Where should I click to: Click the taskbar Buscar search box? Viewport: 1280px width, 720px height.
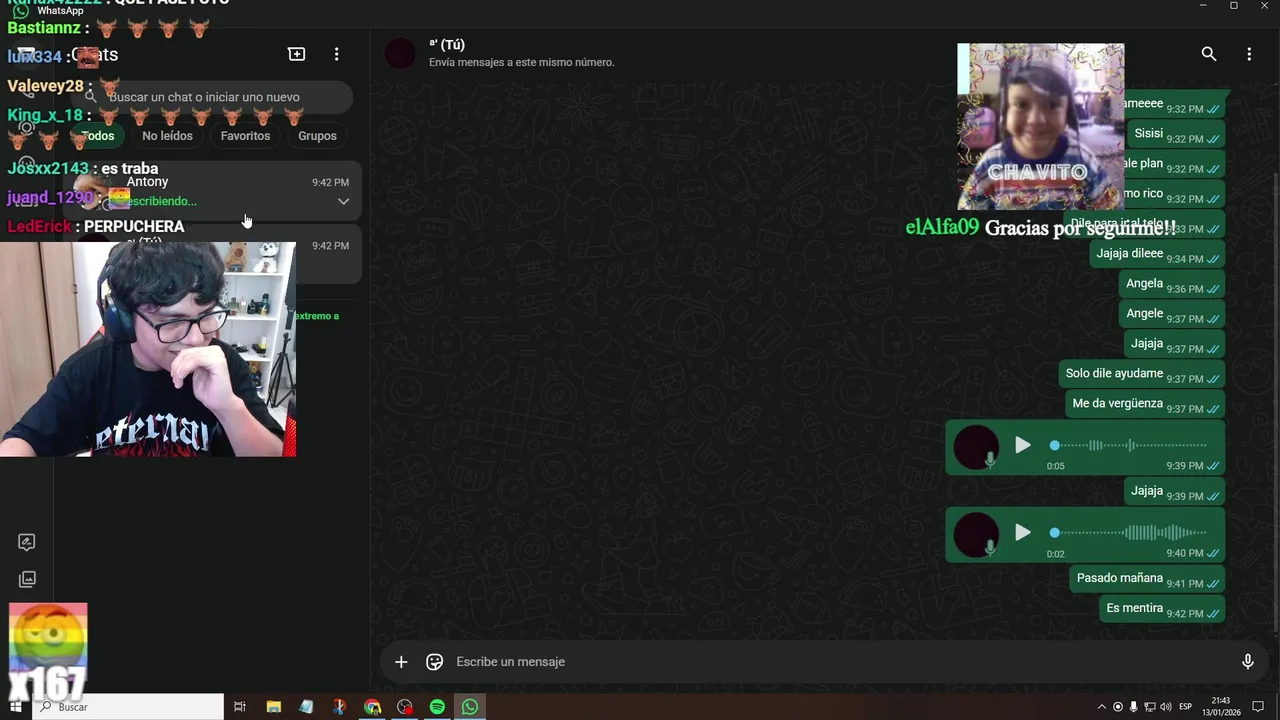coord(128,707)
